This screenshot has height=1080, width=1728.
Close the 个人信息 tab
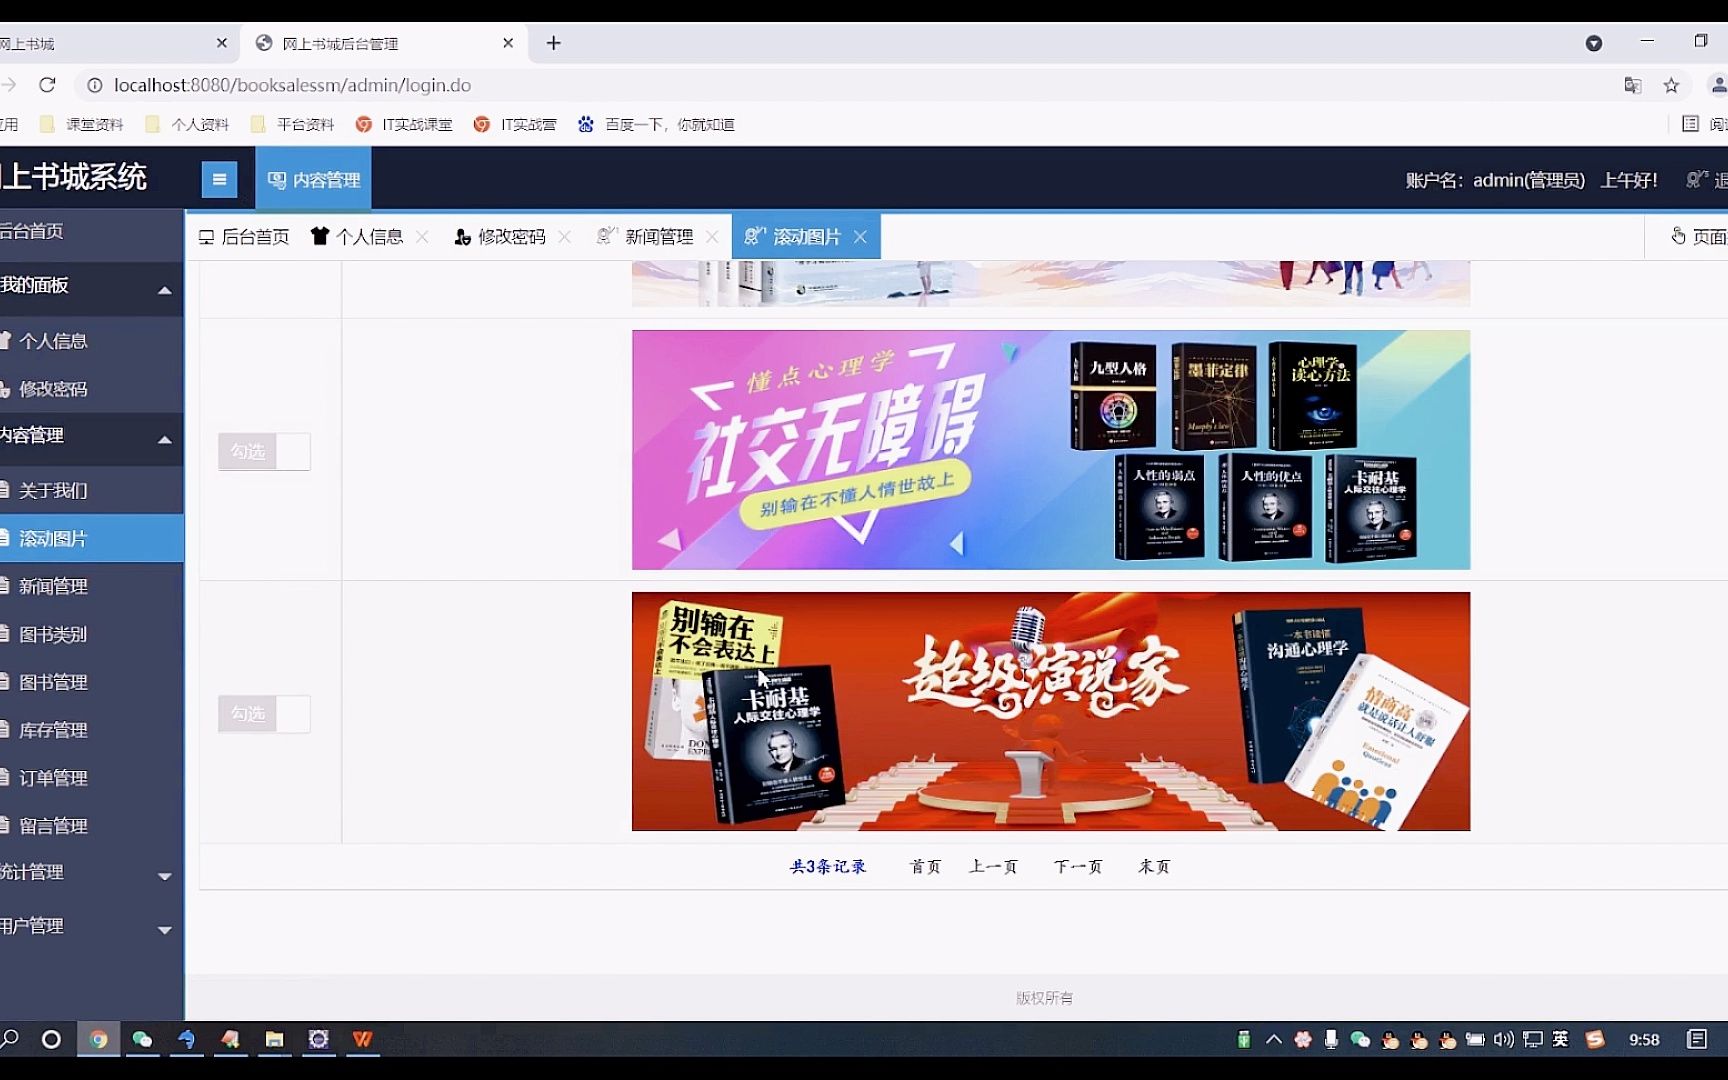pyautogui.click(x=422, y=237)
